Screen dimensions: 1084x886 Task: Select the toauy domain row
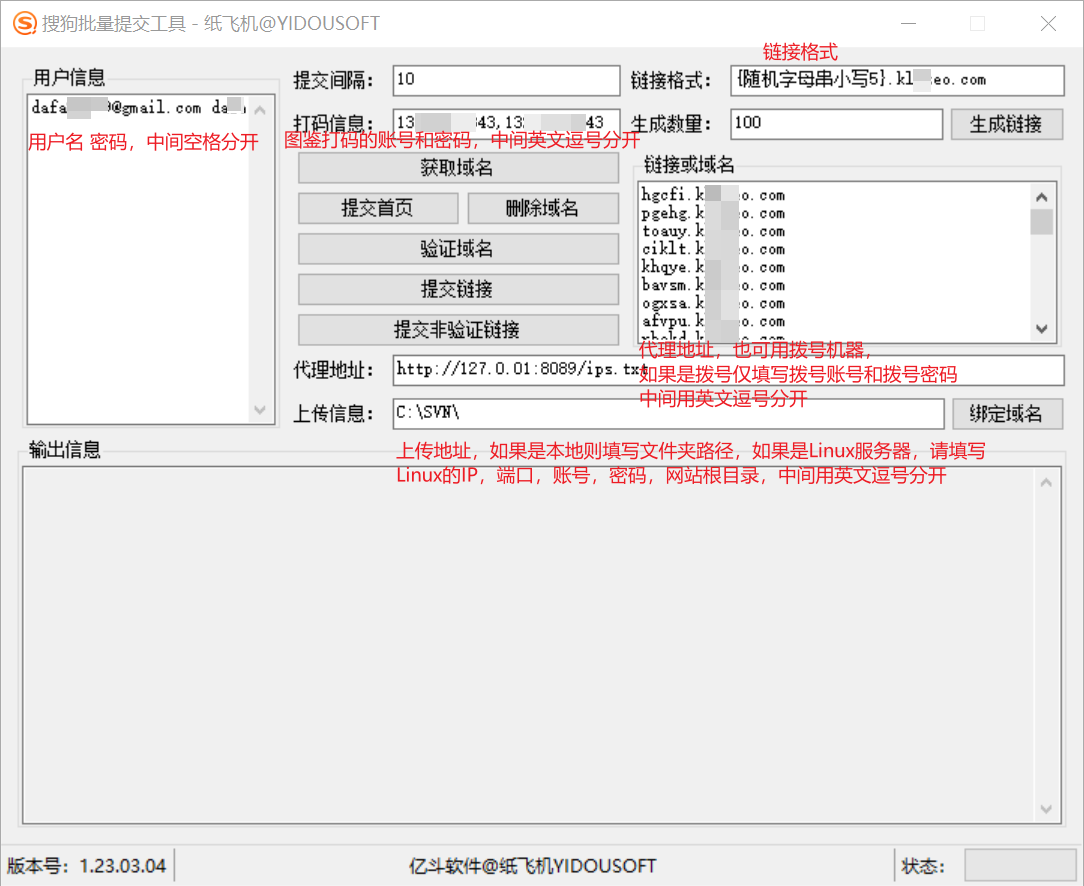click(713, 232)
